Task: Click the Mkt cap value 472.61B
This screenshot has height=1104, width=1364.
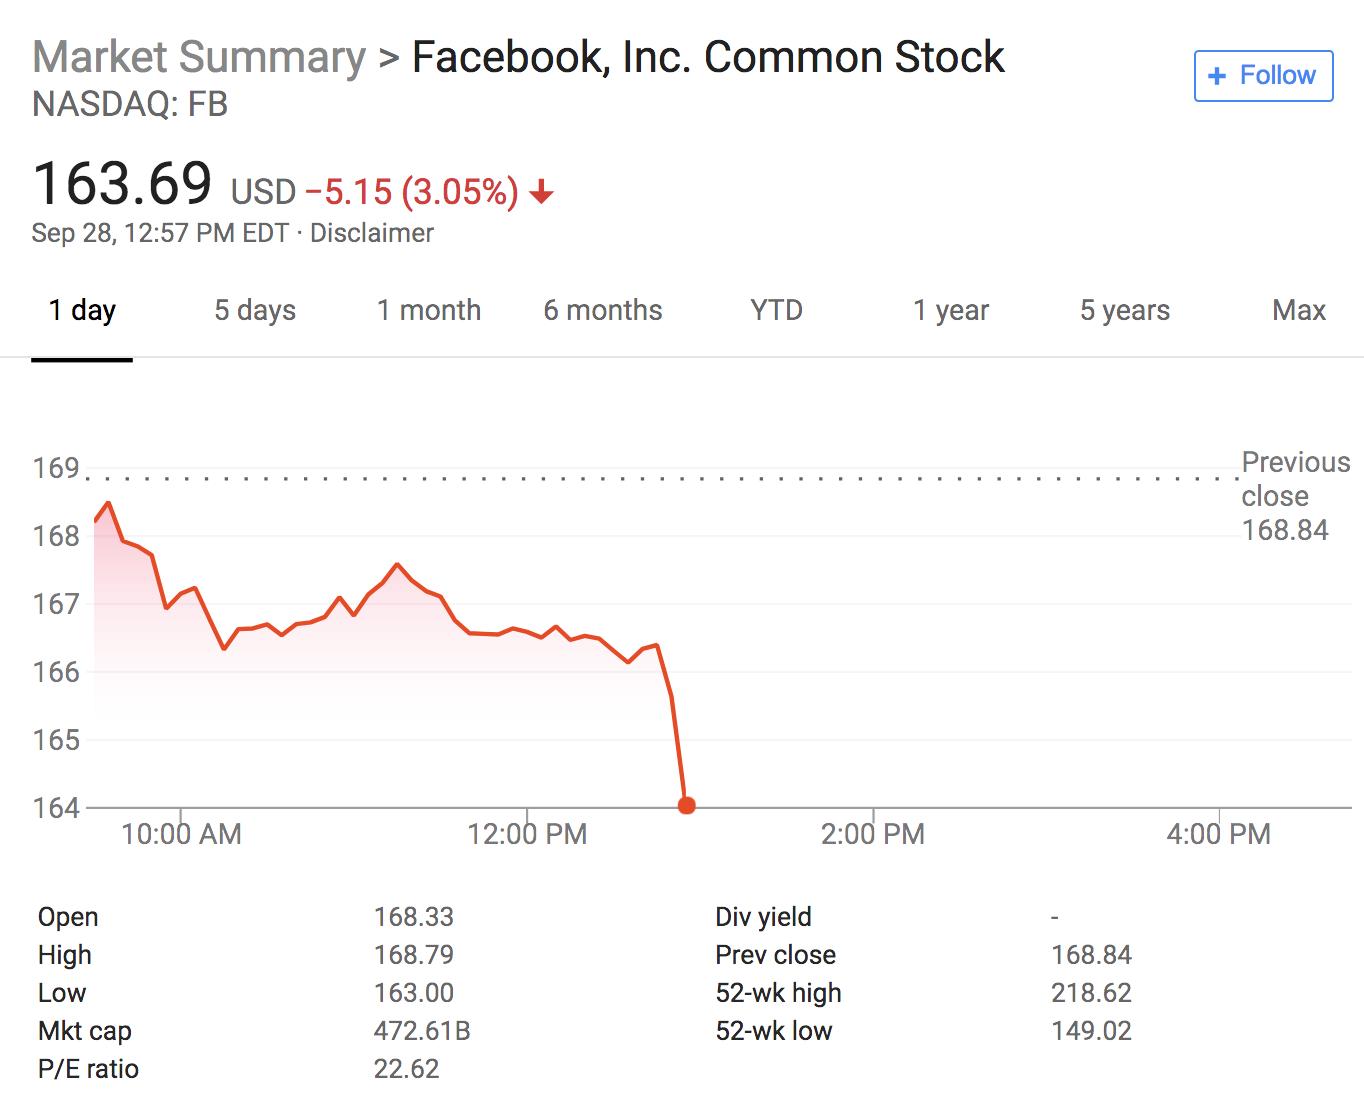Action: point(422,1031)
